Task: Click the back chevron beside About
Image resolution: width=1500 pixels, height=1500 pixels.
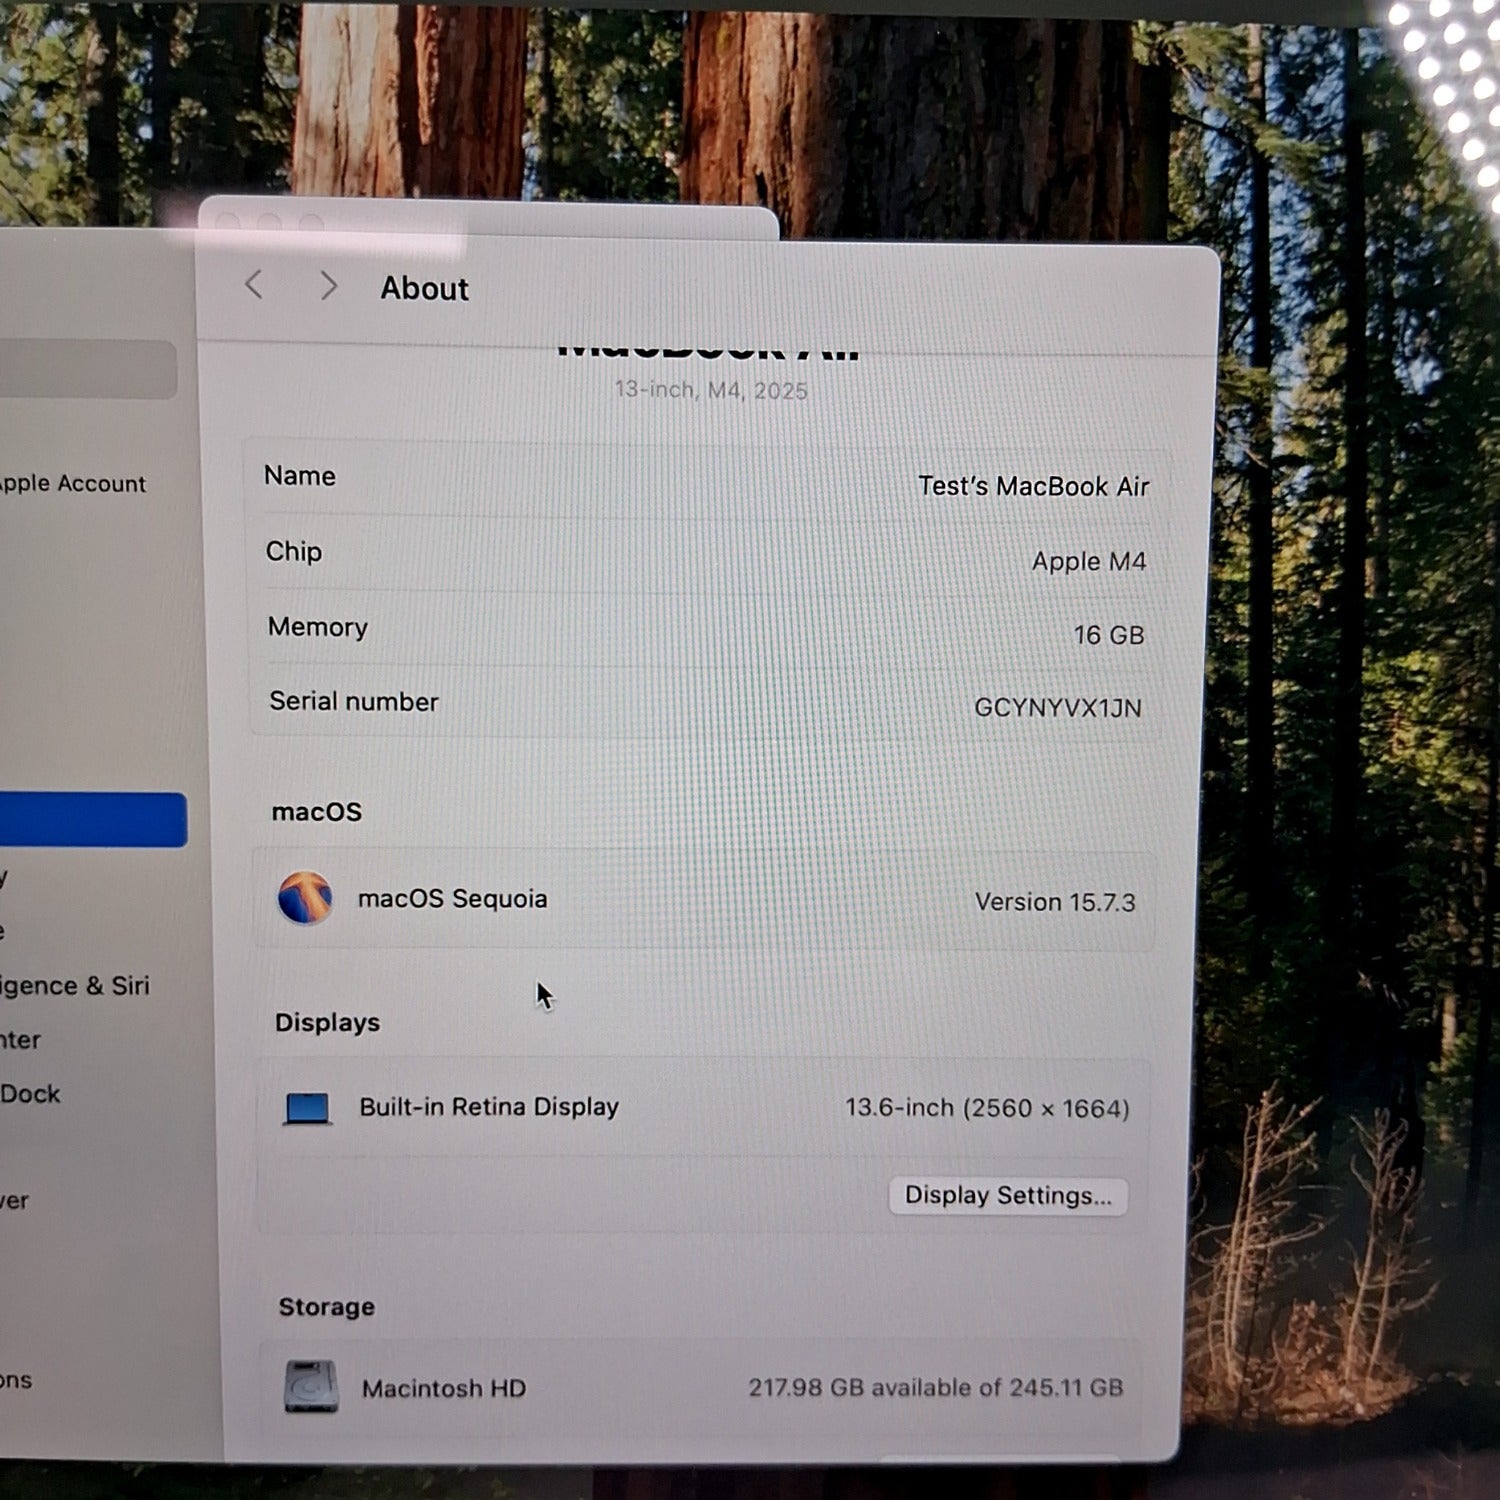Action: 254,285
